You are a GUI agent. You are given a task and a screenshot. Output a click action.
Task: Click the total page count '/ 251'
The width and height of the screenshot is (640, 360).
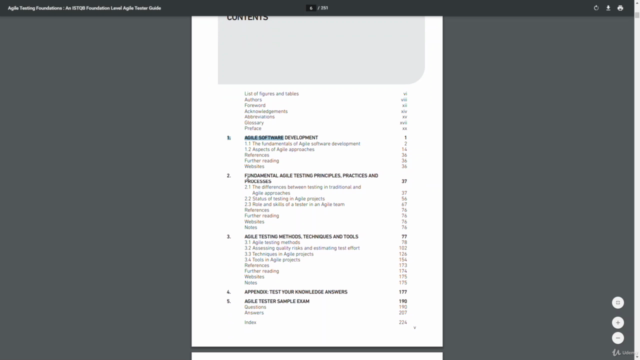(323, 8)
